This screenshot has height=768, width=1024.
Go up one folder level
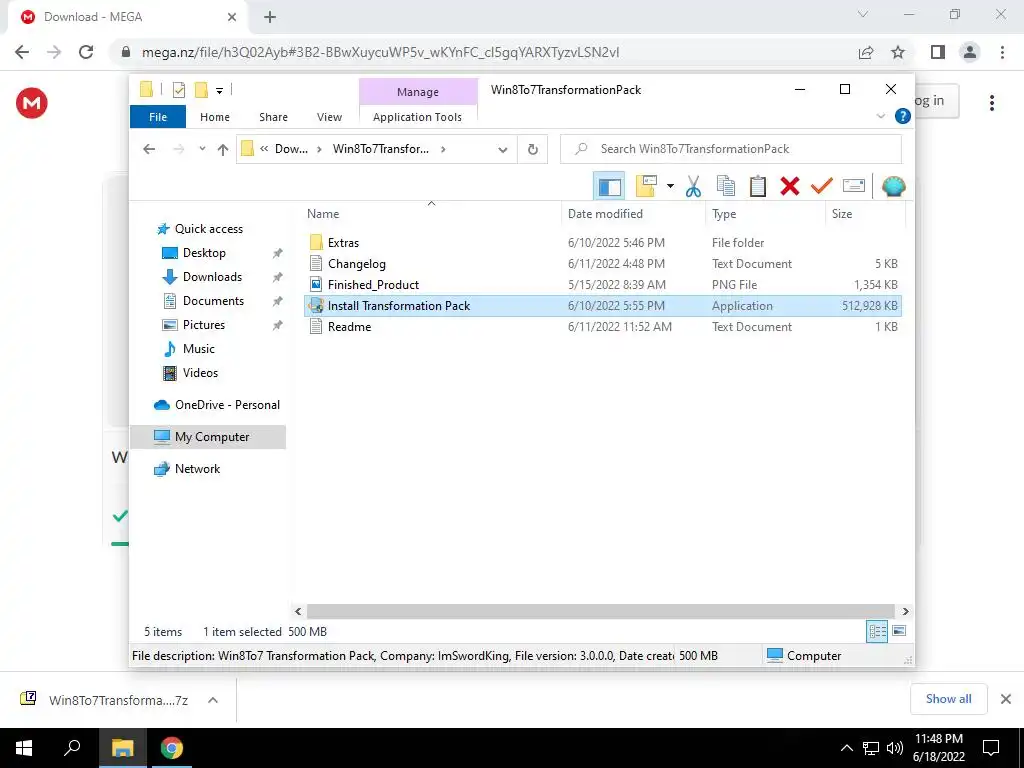(x=223, y=149)
